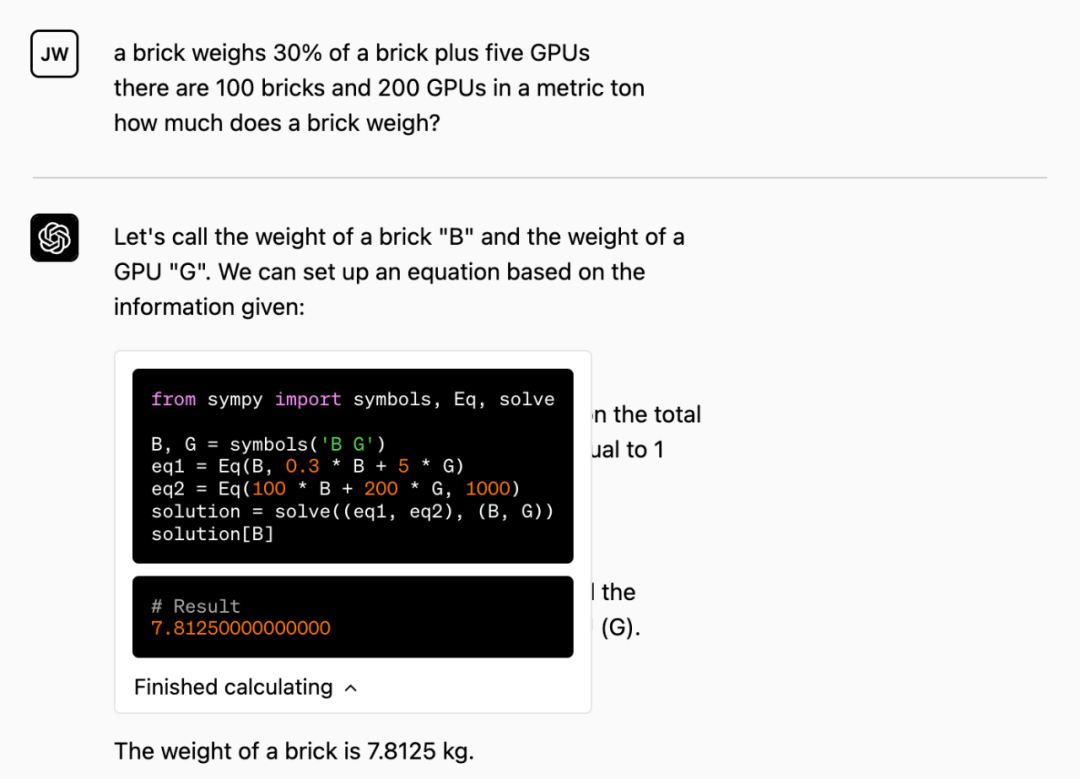Click the "Finished calculating" label
This screenshot has width=1080, height=779.
tap(233, 687)
